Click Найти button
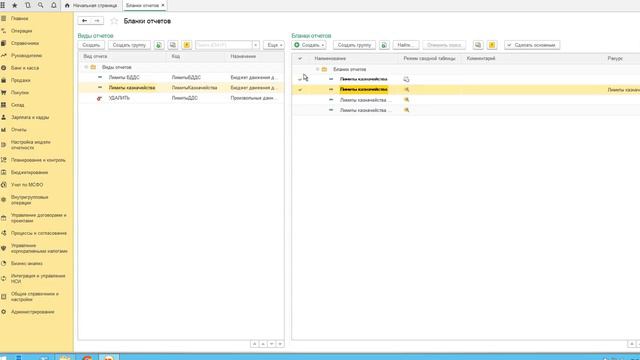Viewport: 640px width, 360px height. tap(406, 45)
